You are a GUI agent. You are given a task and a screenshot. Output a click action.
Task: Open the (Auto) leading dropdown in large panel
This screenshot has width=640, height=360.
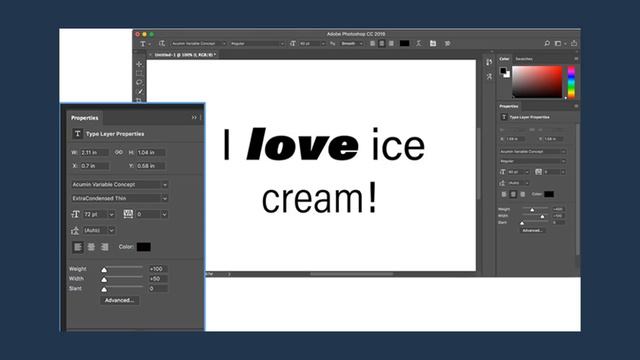99,231
